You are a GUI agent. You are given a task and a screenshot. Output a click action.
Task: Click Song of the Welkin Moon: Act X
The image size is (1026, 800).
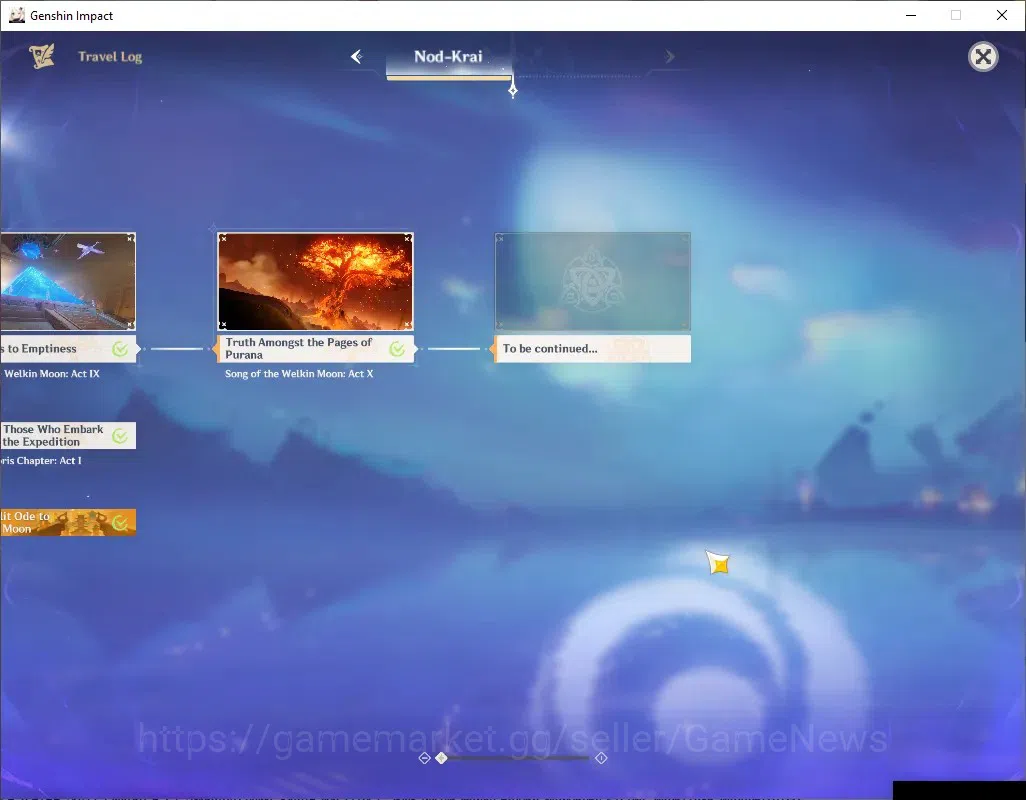tap(299, 374)
